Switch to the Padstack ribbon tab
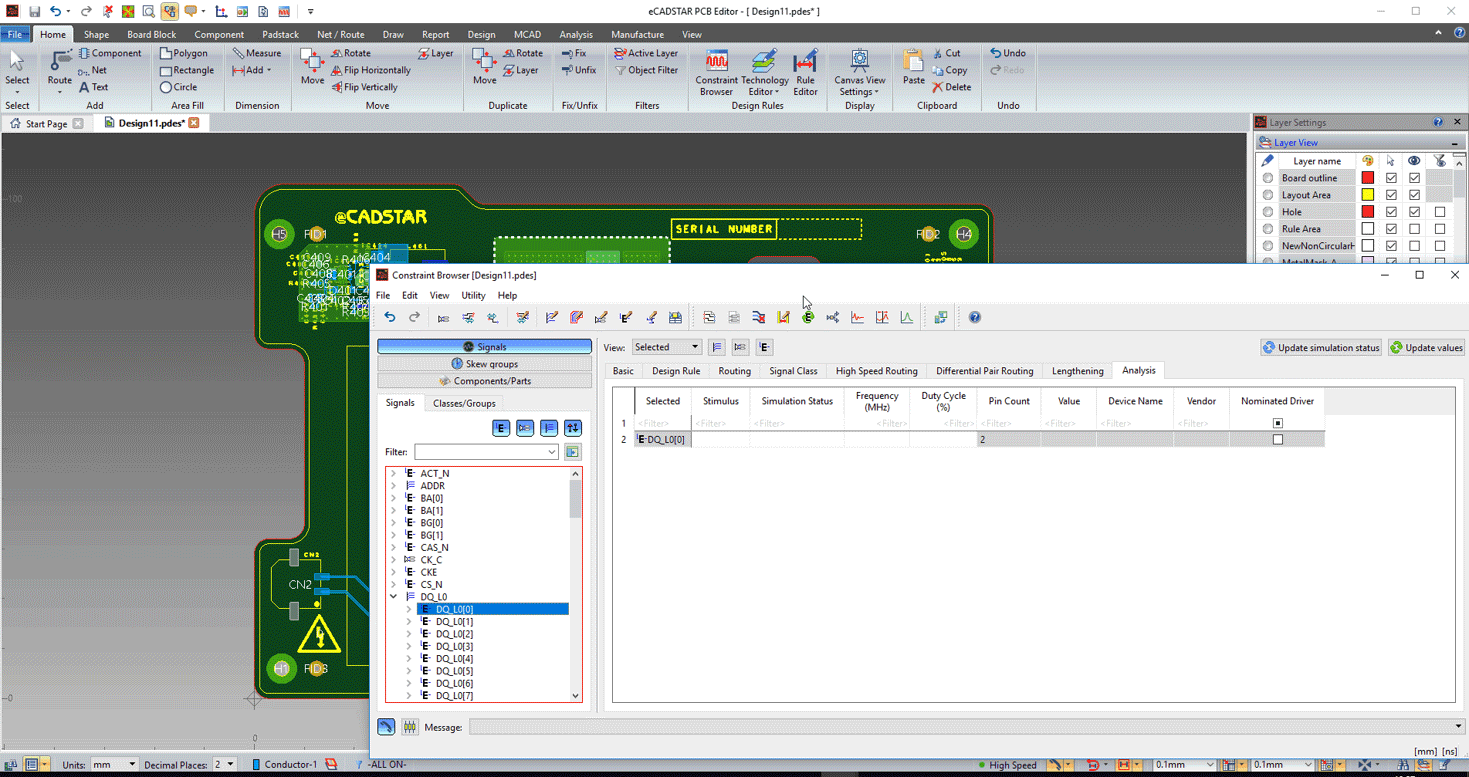1469x777 pixels. (x=280, y=34)
